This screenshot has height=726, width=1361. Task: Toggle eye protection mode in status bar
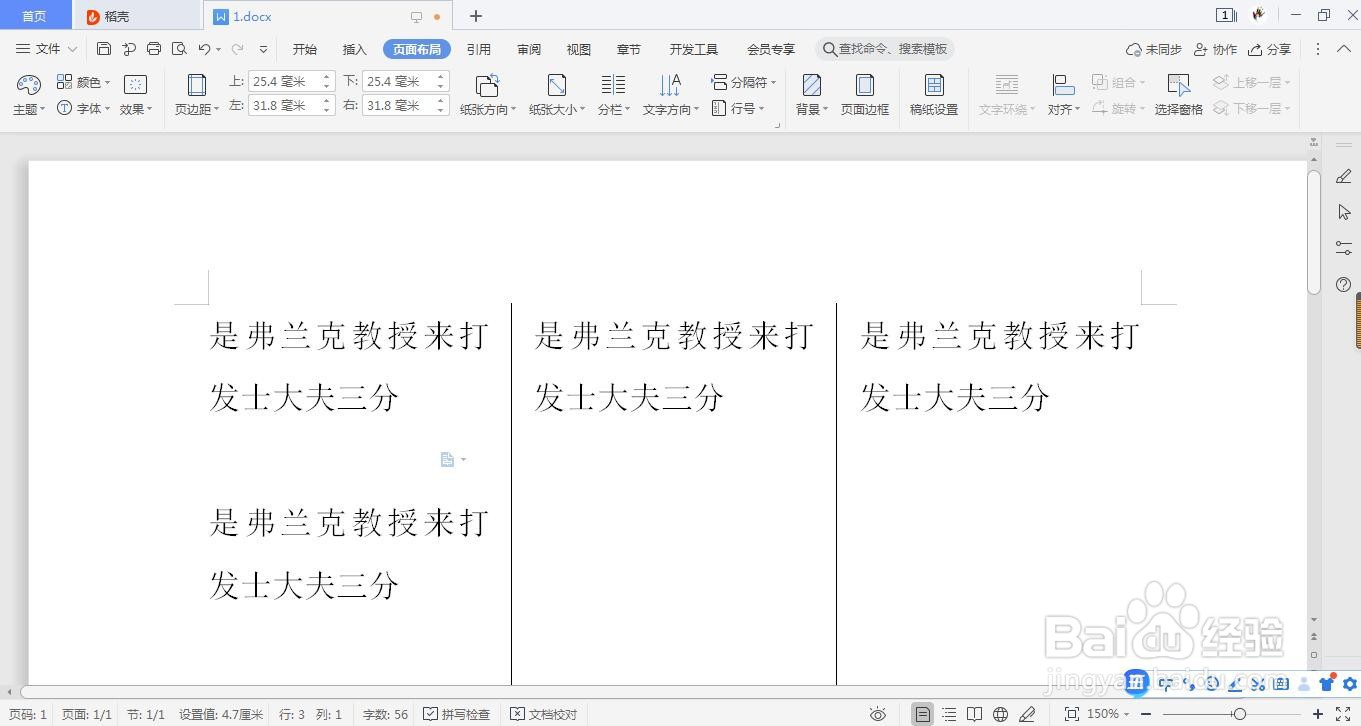[877, 714]
